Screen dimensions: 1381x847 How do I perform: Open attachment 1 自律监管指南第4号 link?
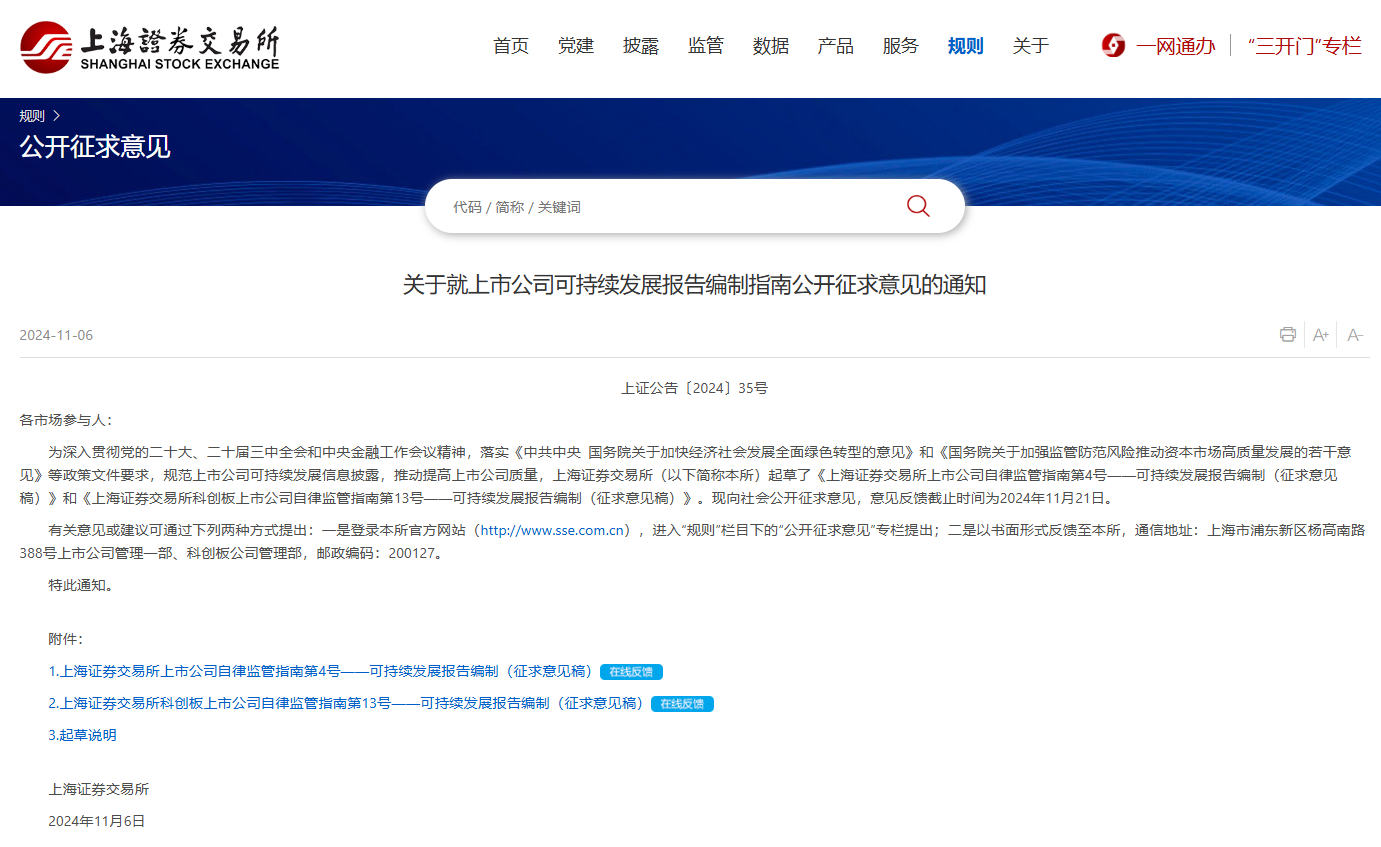pos(320,671)
